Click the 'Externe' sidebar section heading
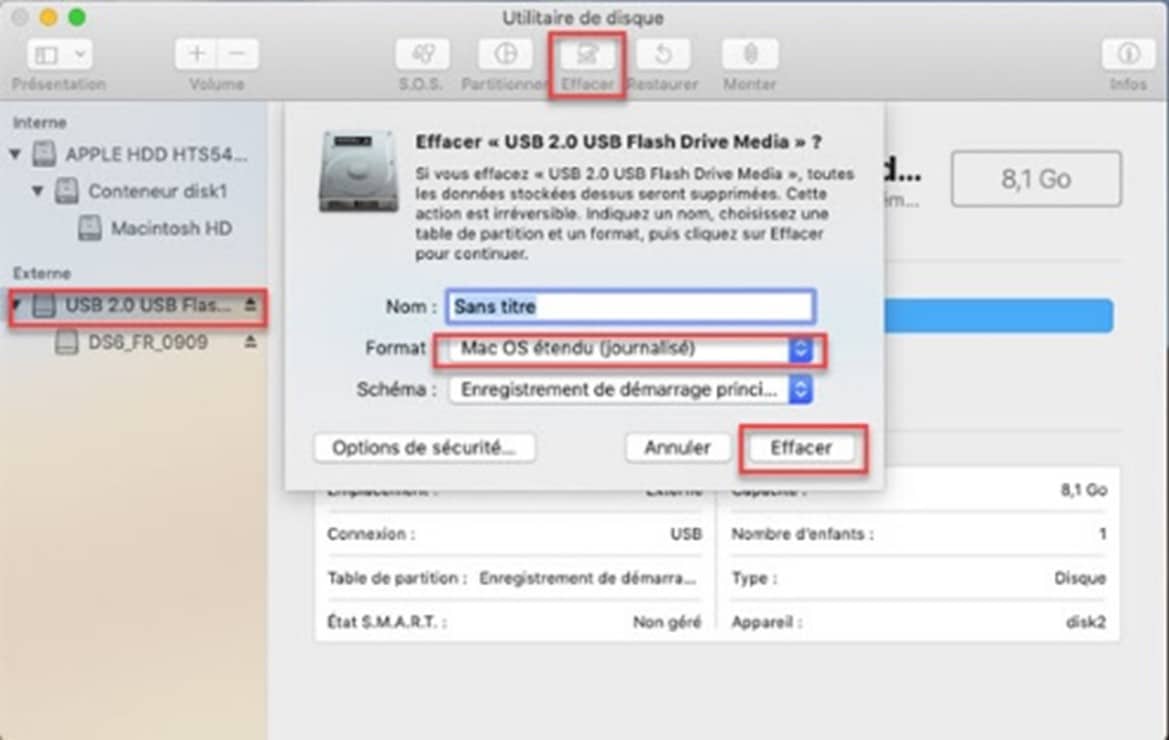 [42, 273]
